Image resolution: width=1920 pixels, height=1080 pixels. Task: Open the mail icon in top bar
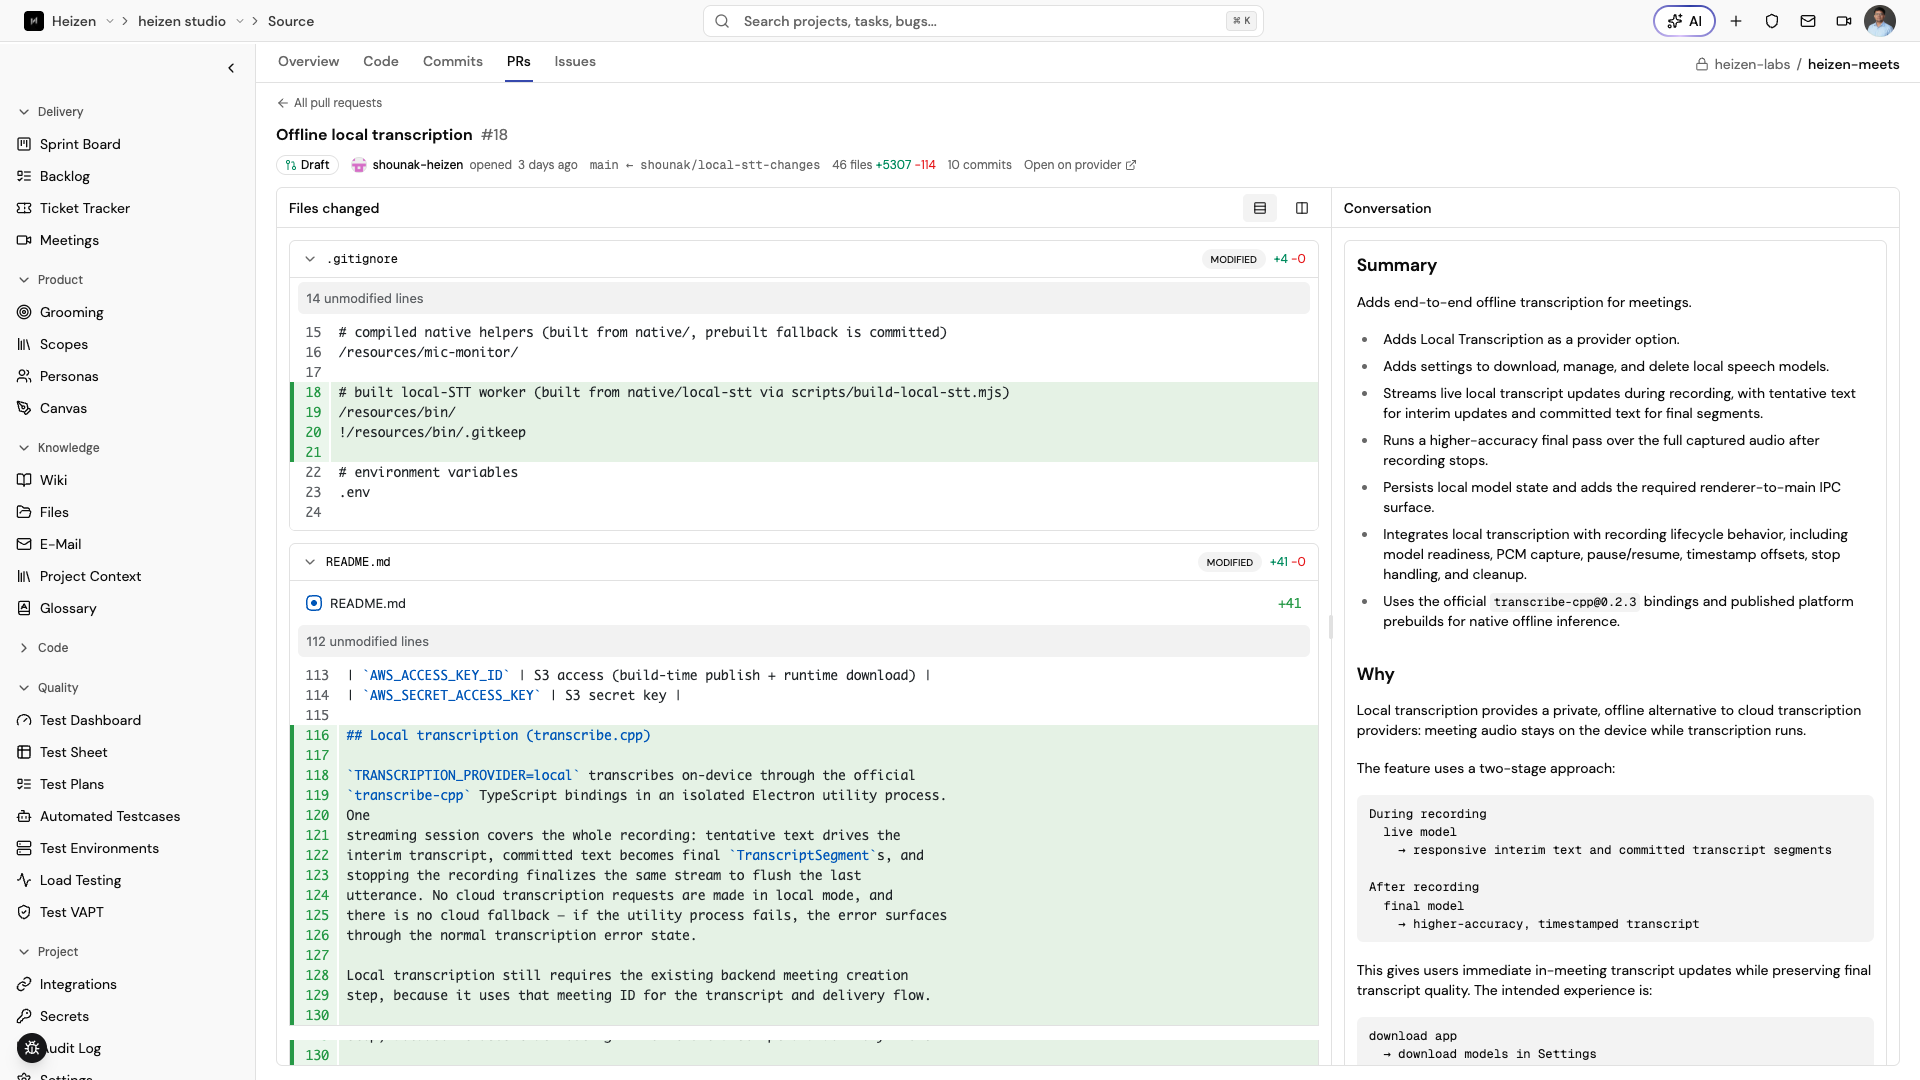coord(1808,21)
